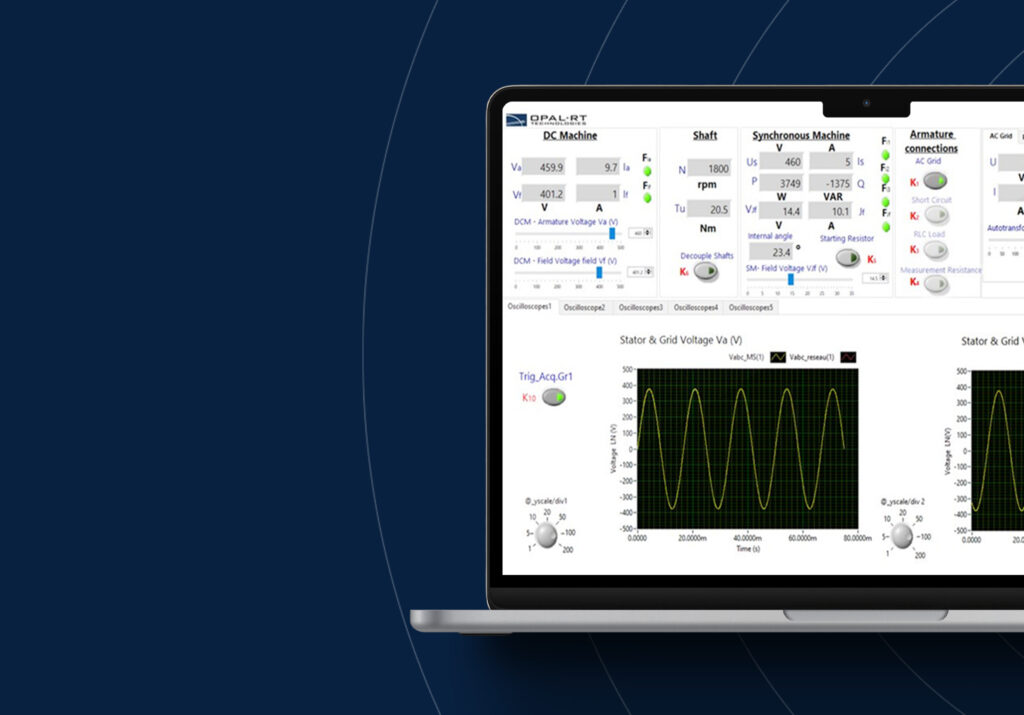Switch to the Oscilloscope2 tab

(x=584, y=308)
